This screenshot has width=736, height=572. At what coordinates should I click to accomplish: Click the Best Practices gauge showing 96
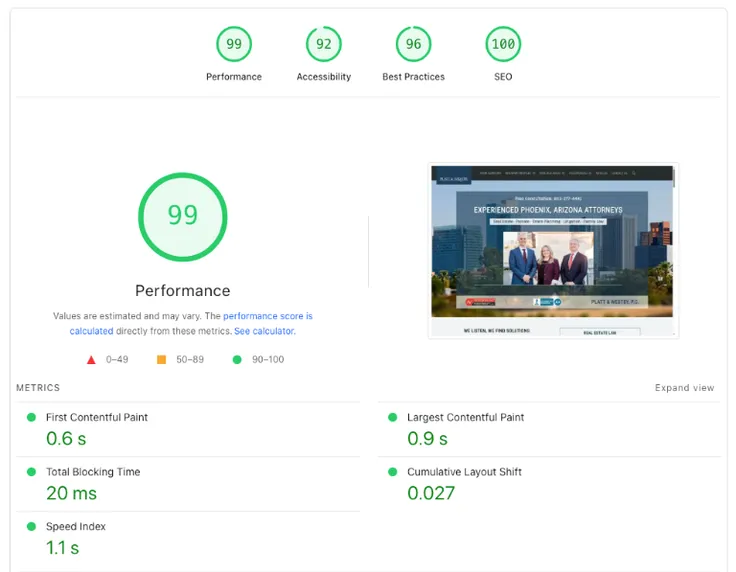click(x=413, y=44)
